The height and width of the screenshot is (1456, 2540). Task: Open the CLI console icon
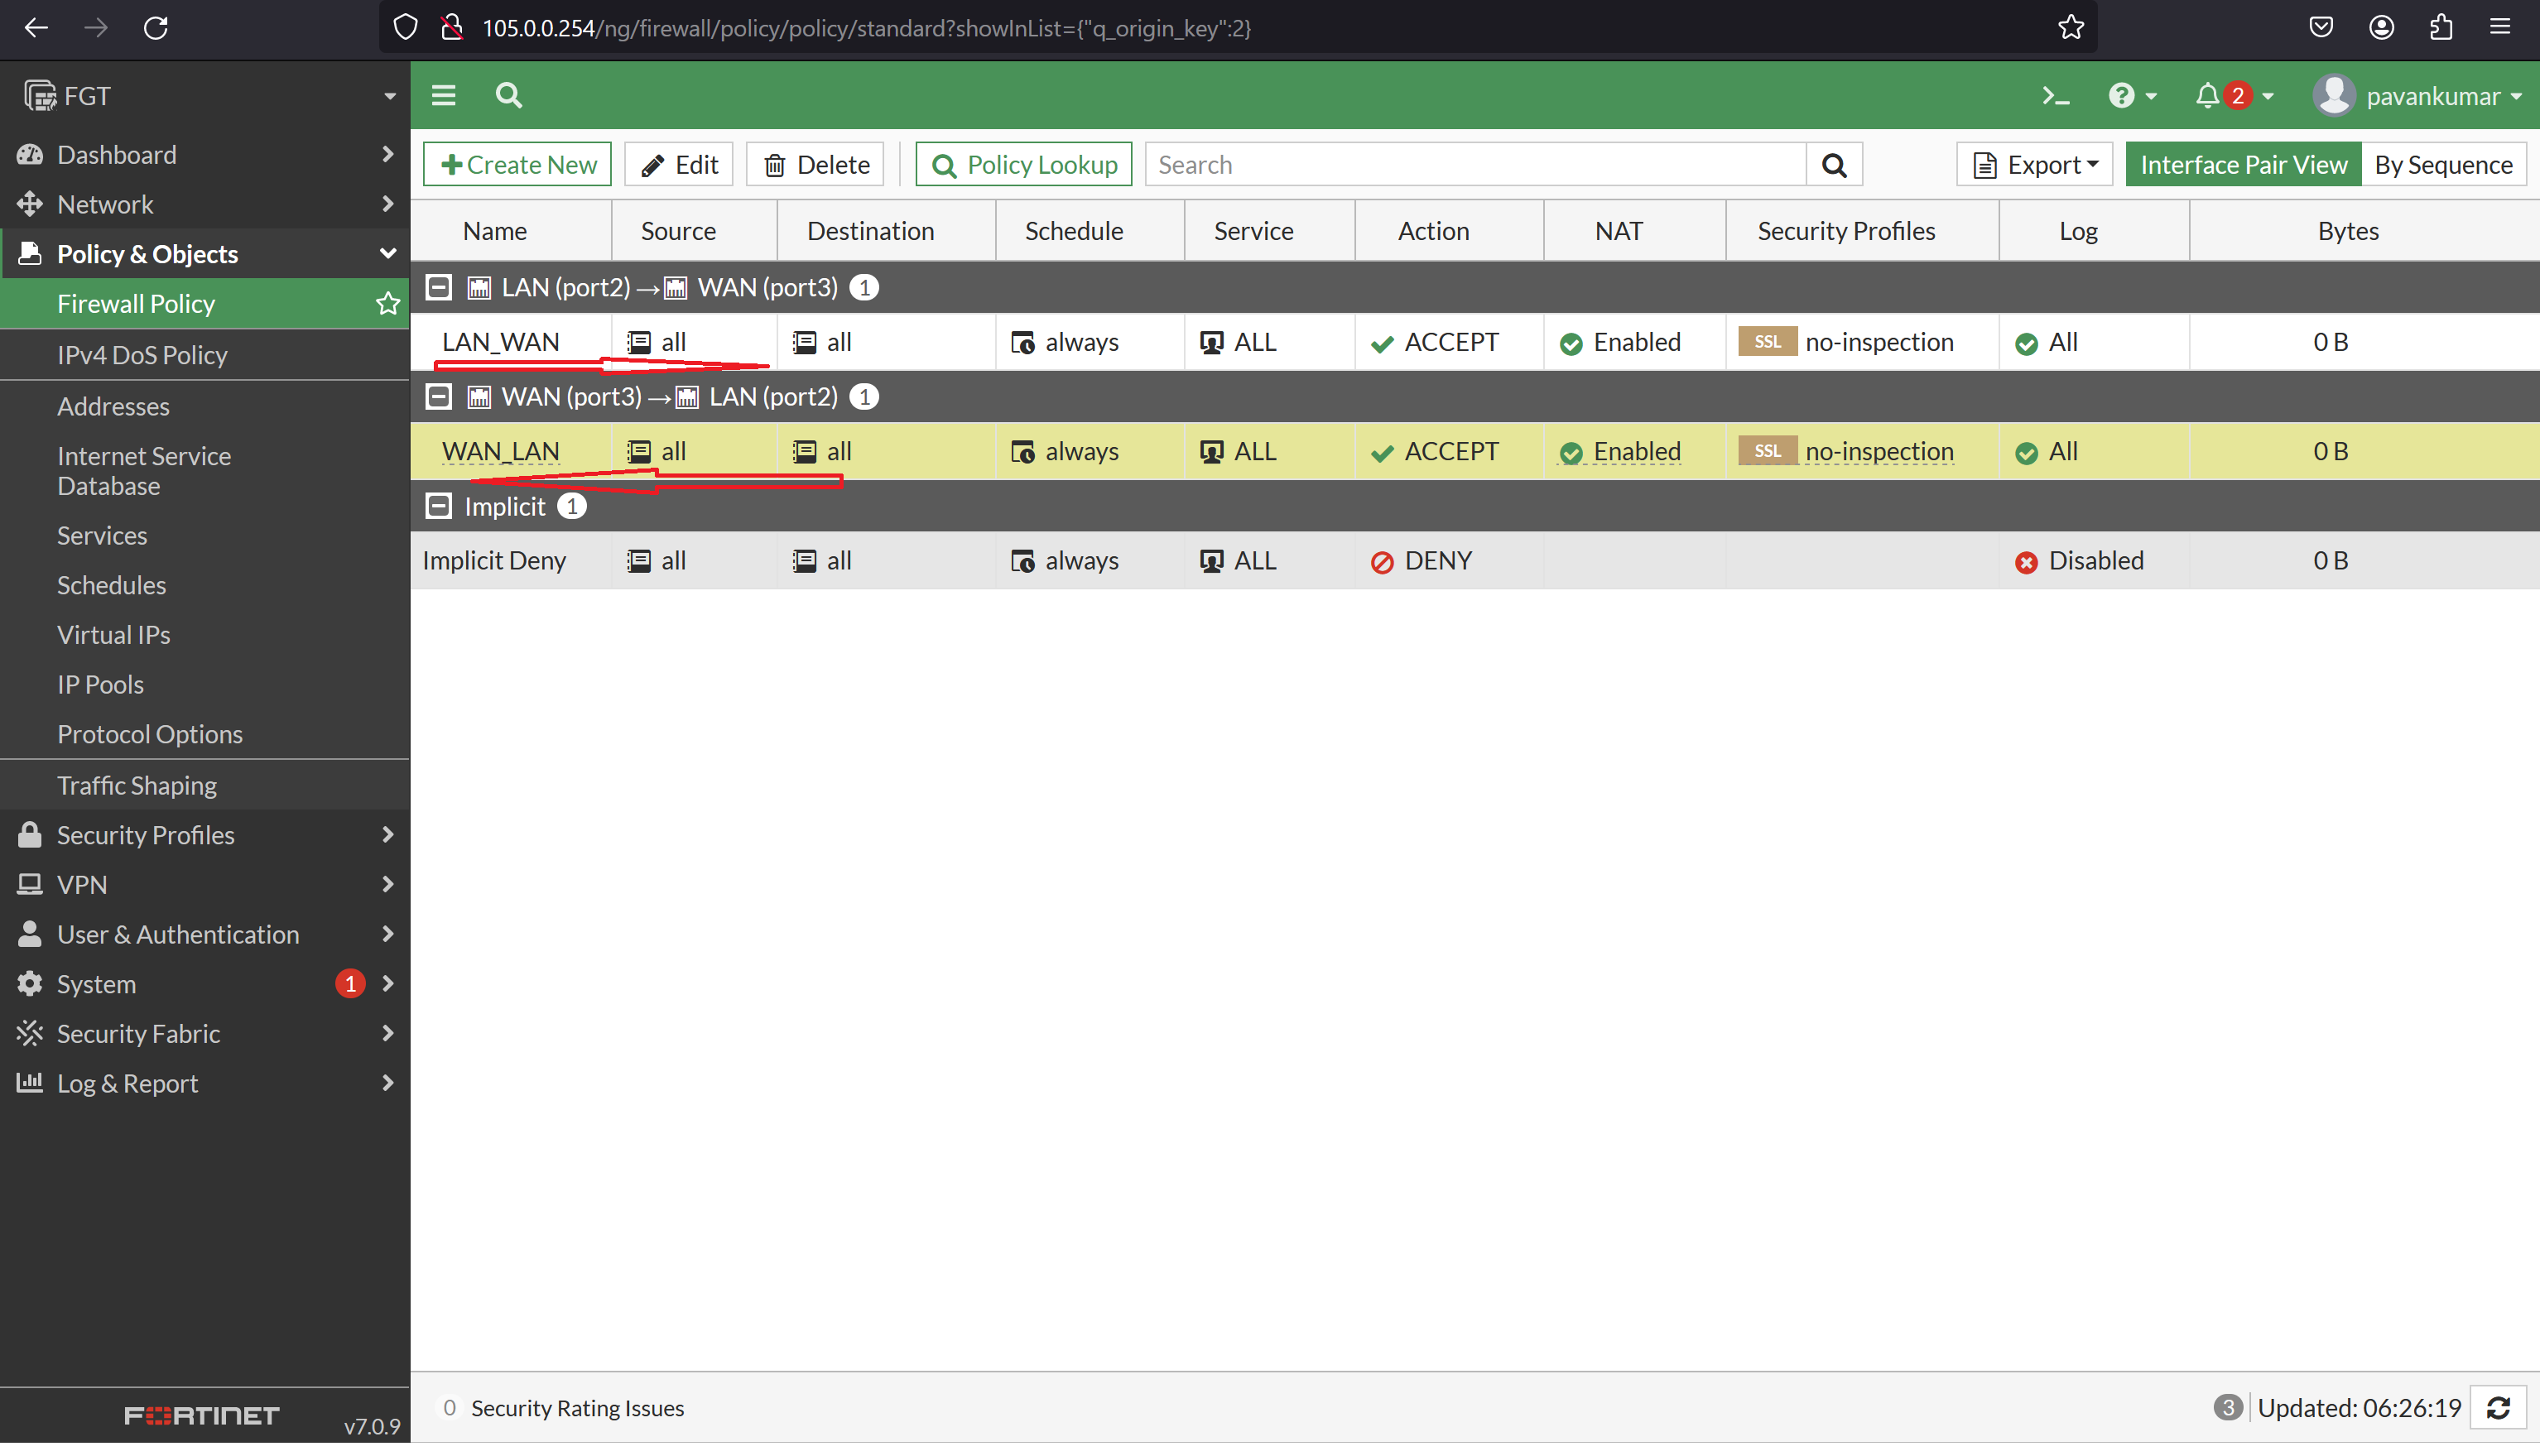(x=2056, y=95)
